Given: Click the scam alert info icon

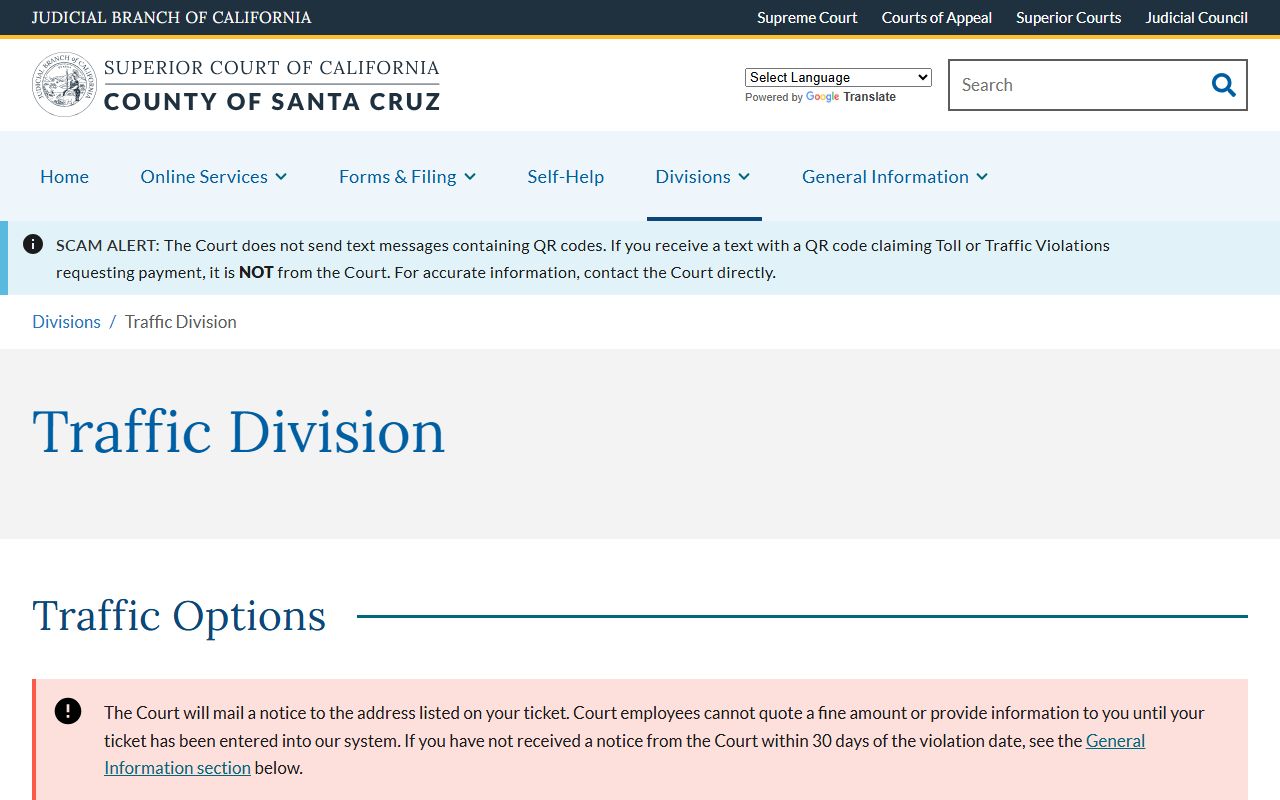Looking at the screenshot, I should (x=33, y=244).
